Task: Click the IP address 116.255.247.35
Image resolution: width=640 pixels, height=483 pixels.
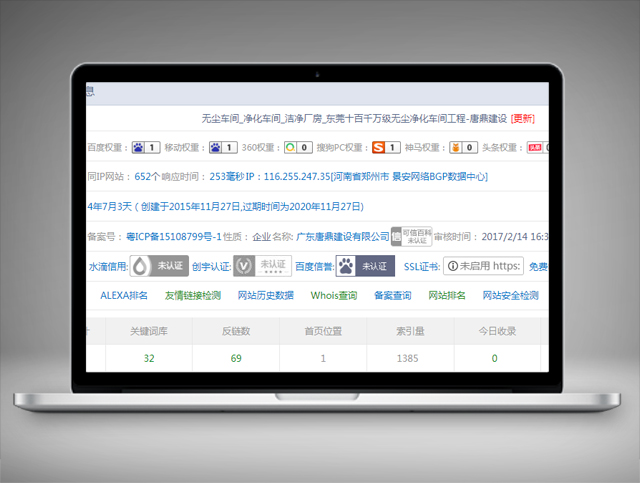Action: pyautogui.click(x=297, y=177)
